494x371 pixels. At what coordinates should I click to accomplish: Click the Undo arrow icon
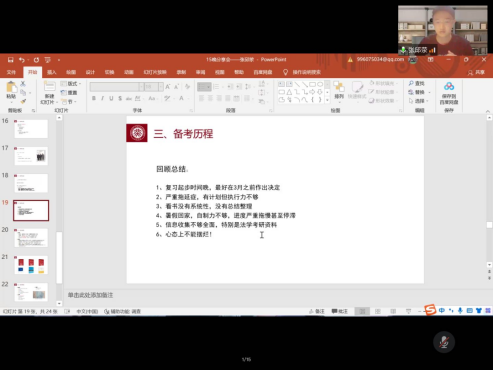(x=22, y=60)
